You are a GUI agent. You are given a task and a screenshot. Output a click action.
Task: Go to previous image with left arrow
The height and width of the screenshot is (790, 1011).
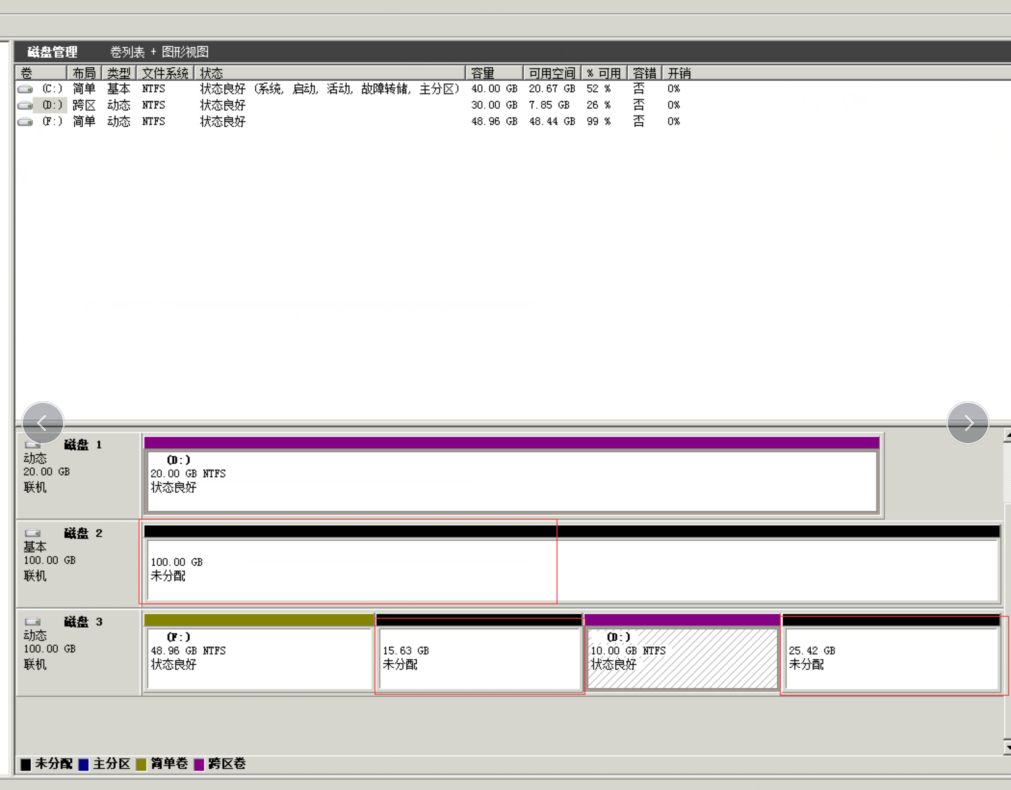(x=43, y=423)
